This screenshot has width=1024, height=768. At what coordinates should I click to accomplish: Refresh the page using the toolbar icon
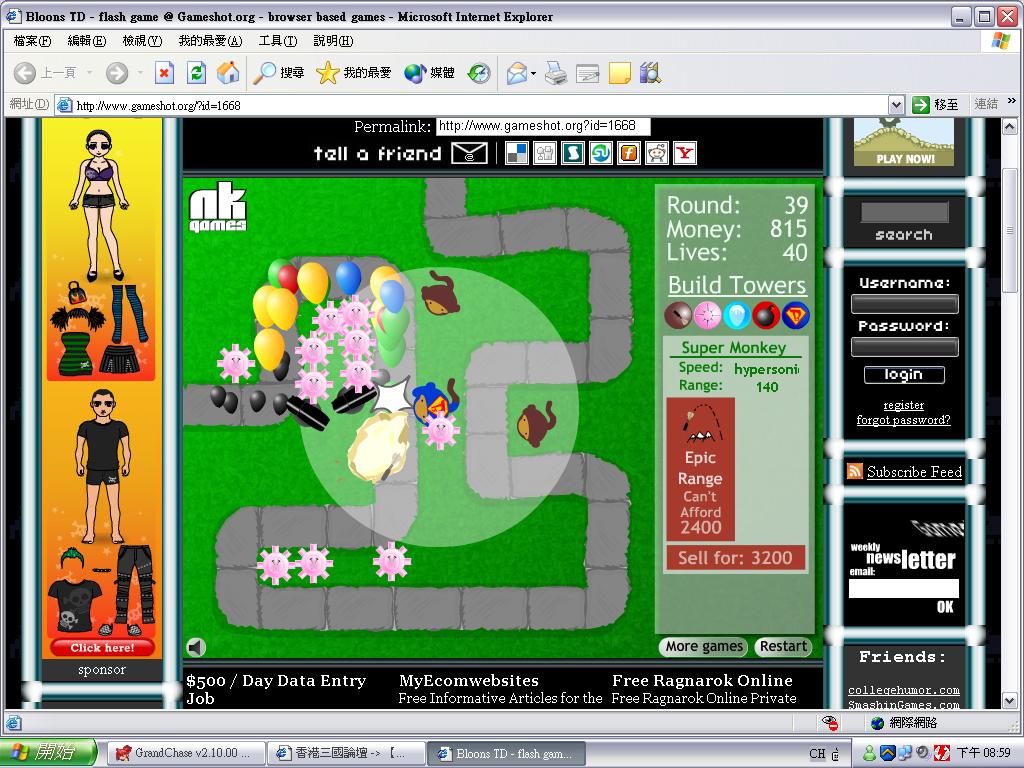pyautogui.click(x=196, y=72)
